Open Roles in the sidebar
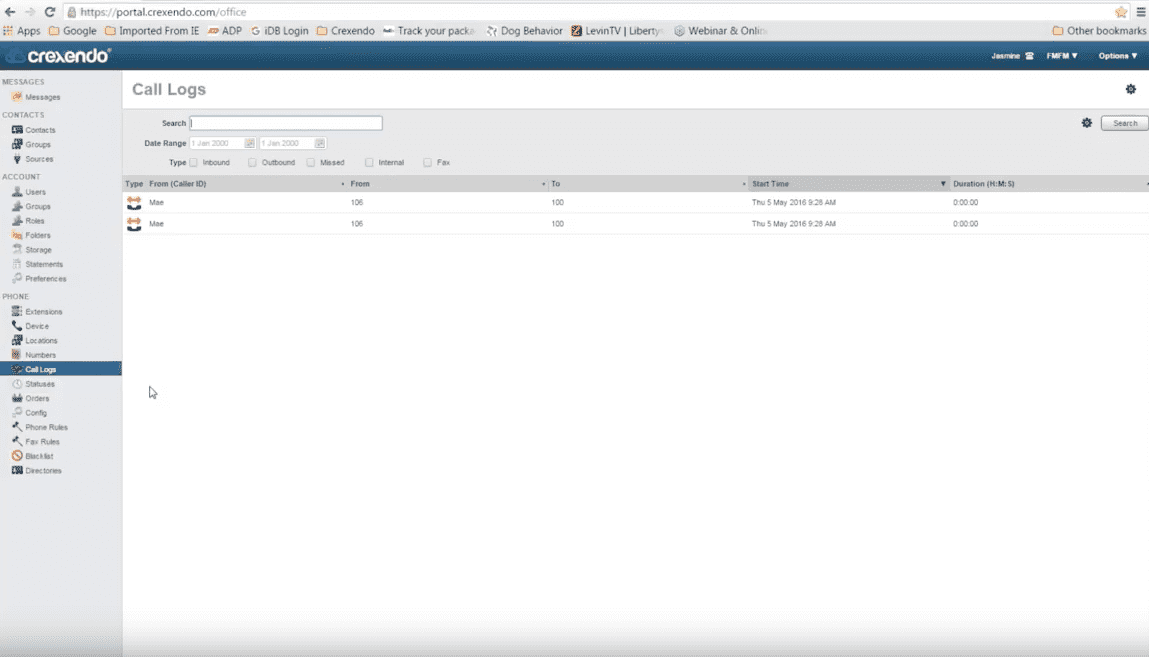The height and width of the screenshot is (657, 1149). [34, 220]
